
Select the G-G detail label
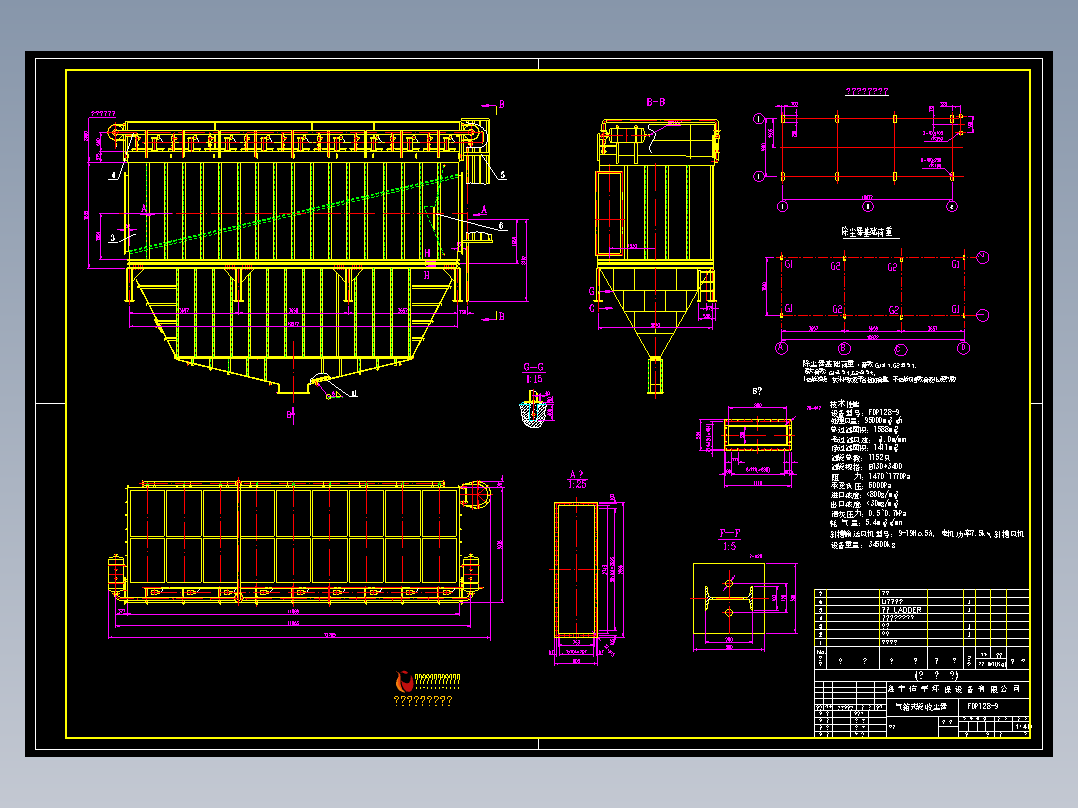click(534, 367)
